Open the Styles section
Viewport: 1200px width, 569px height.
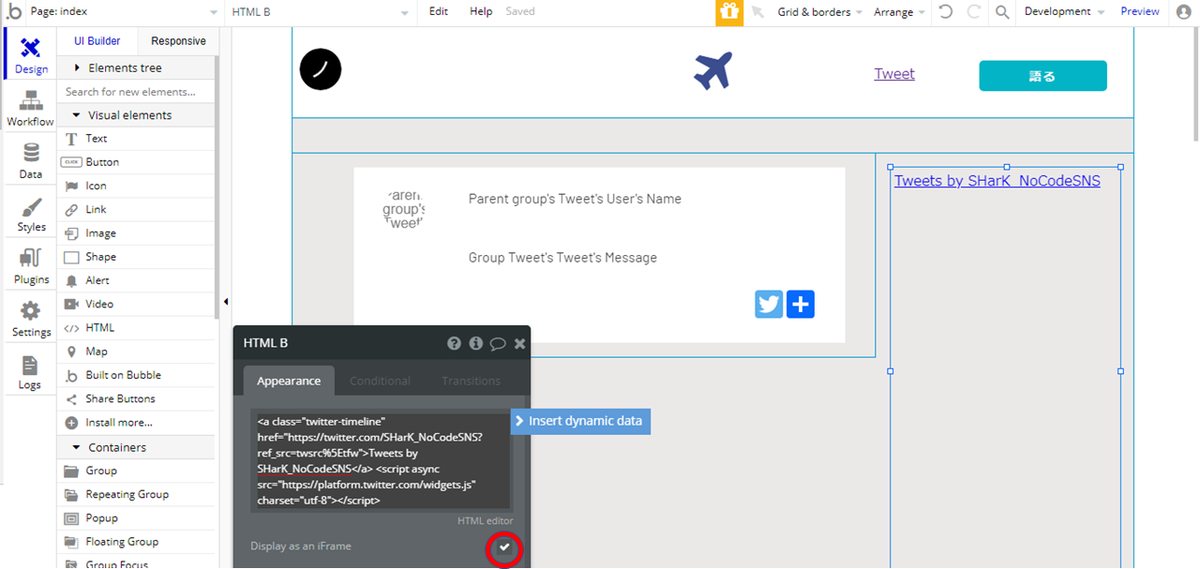pos(31,214)
